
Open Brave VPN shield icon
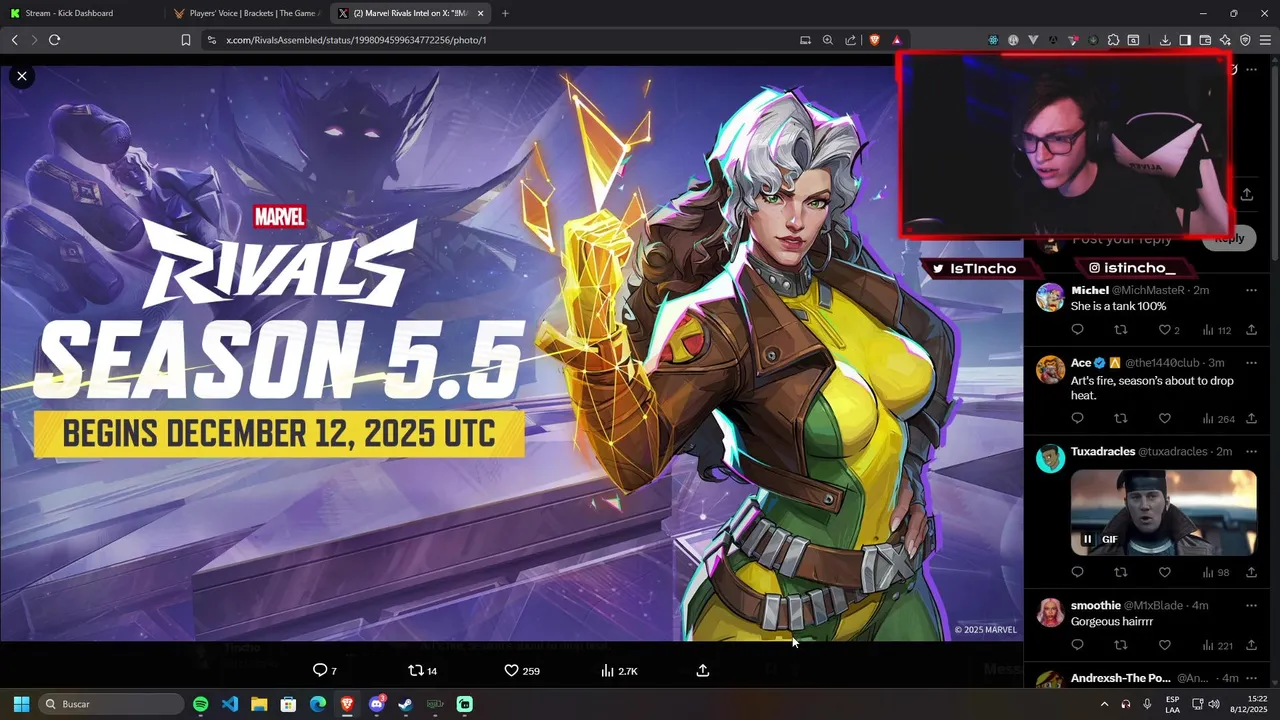point(1245,40)
